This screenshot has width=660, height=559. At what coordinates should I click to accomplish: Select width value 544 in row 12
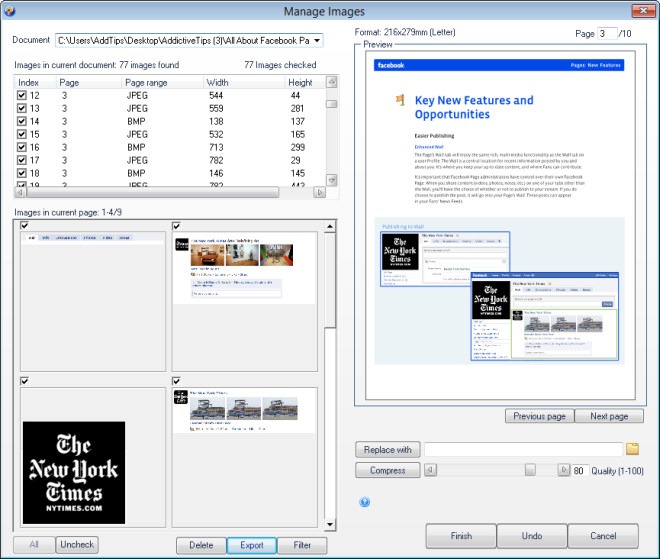[x=216, y=96]
